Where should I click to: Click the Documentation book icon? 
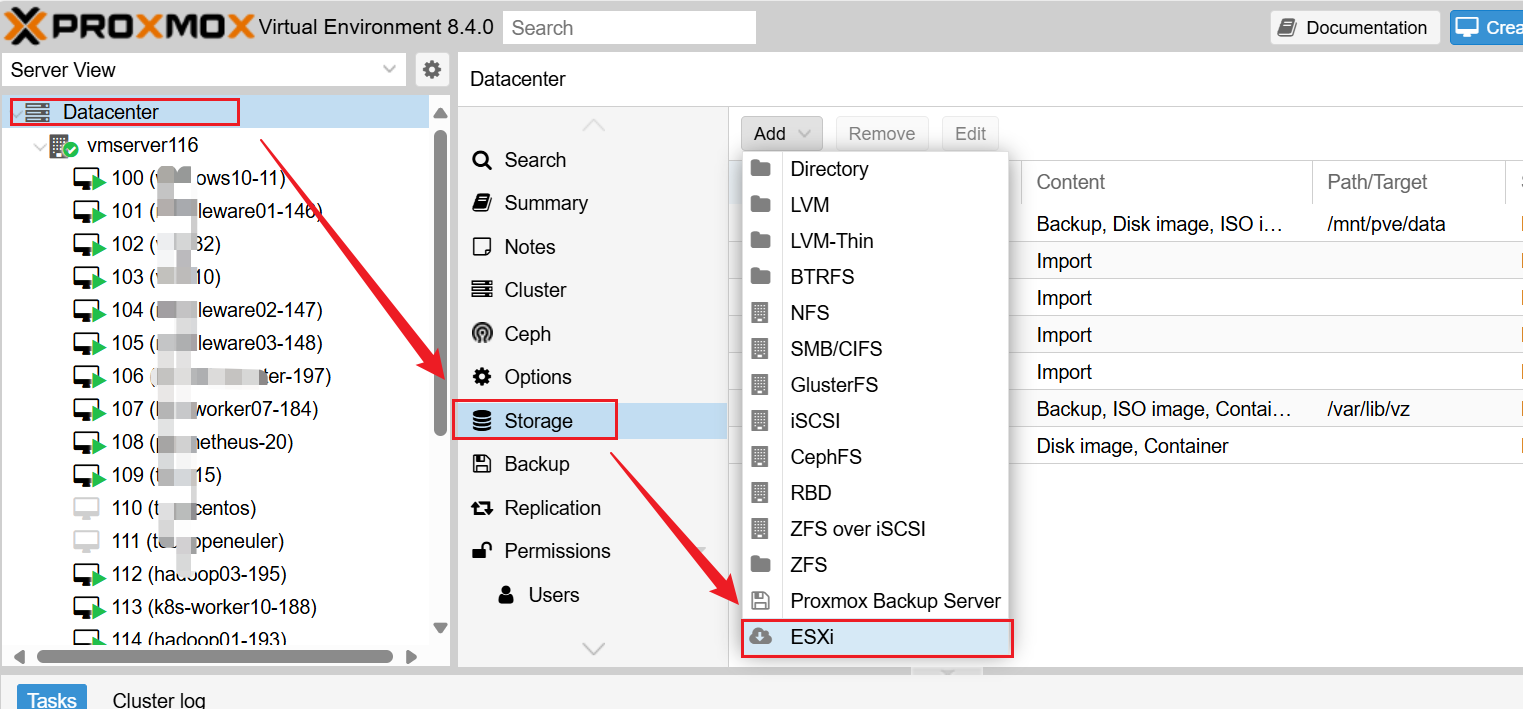click(1288, 28)
